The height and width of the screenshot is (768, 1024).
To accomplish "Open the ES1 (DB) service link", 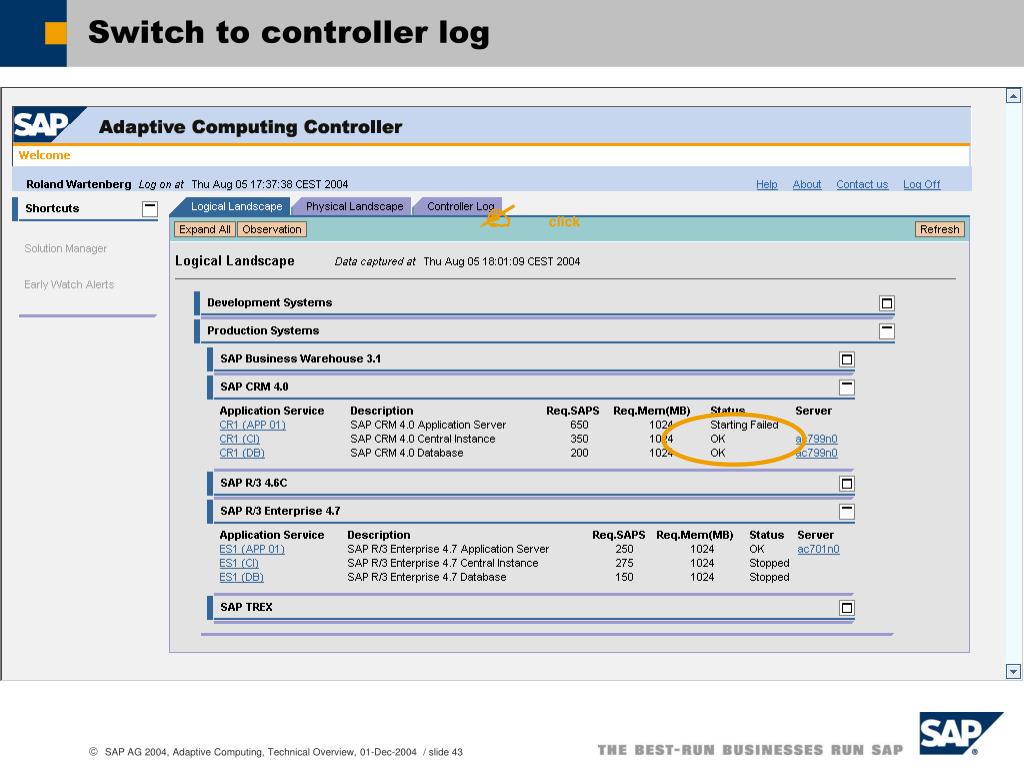I will point(241,577).
